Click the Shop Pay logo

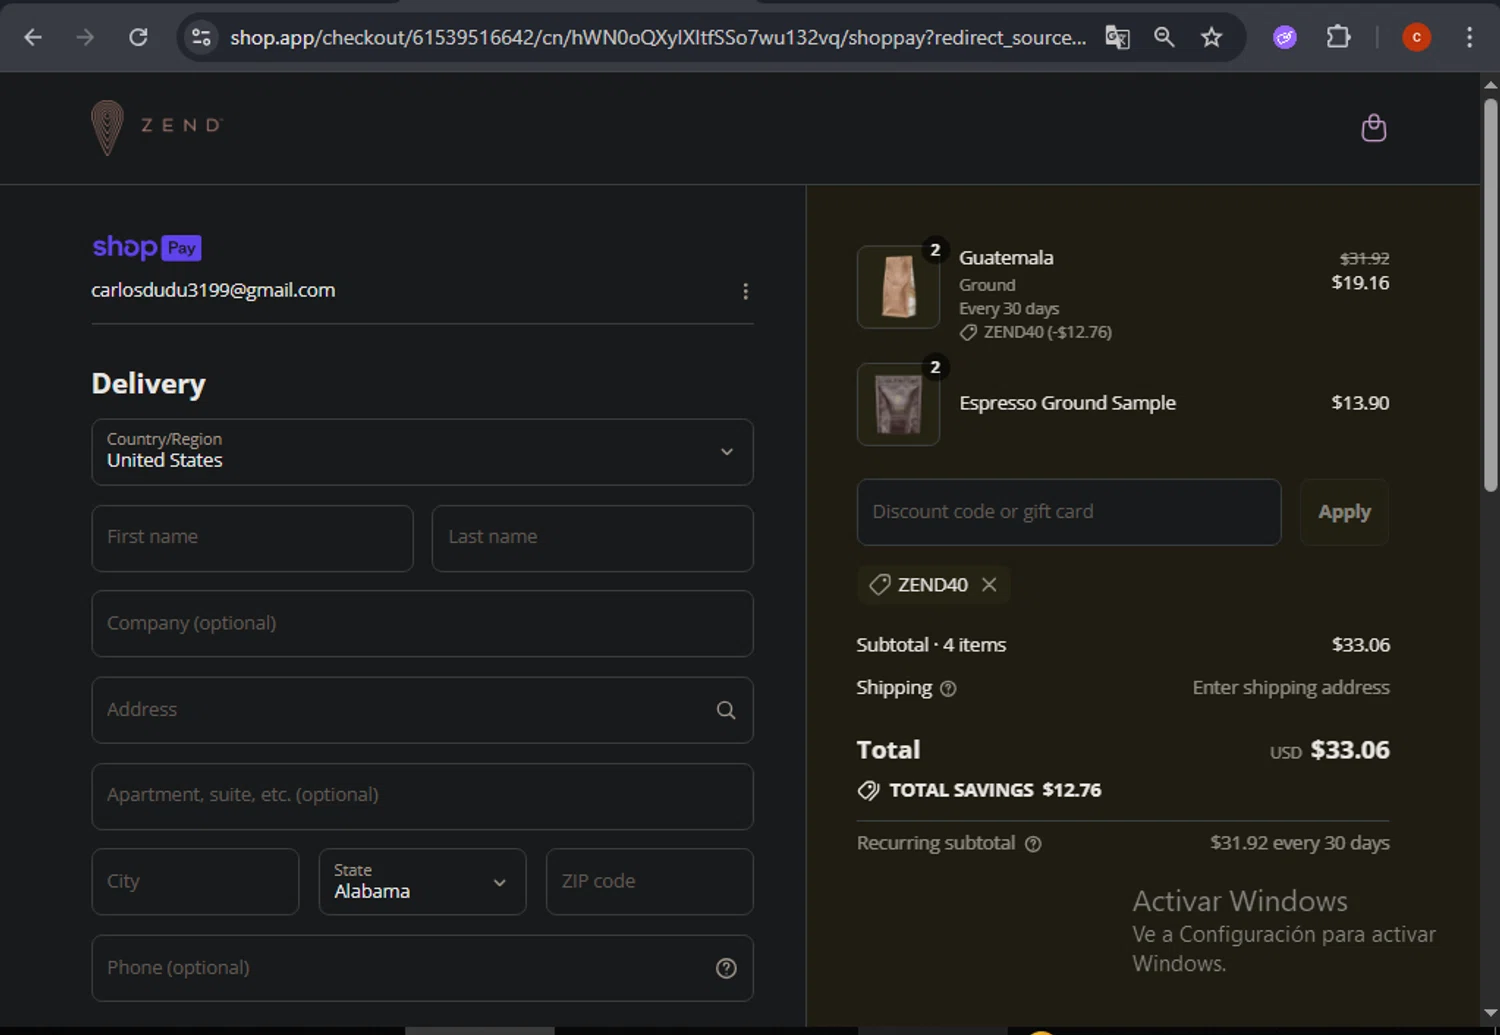pyautogui.click(x=147, y=247)
